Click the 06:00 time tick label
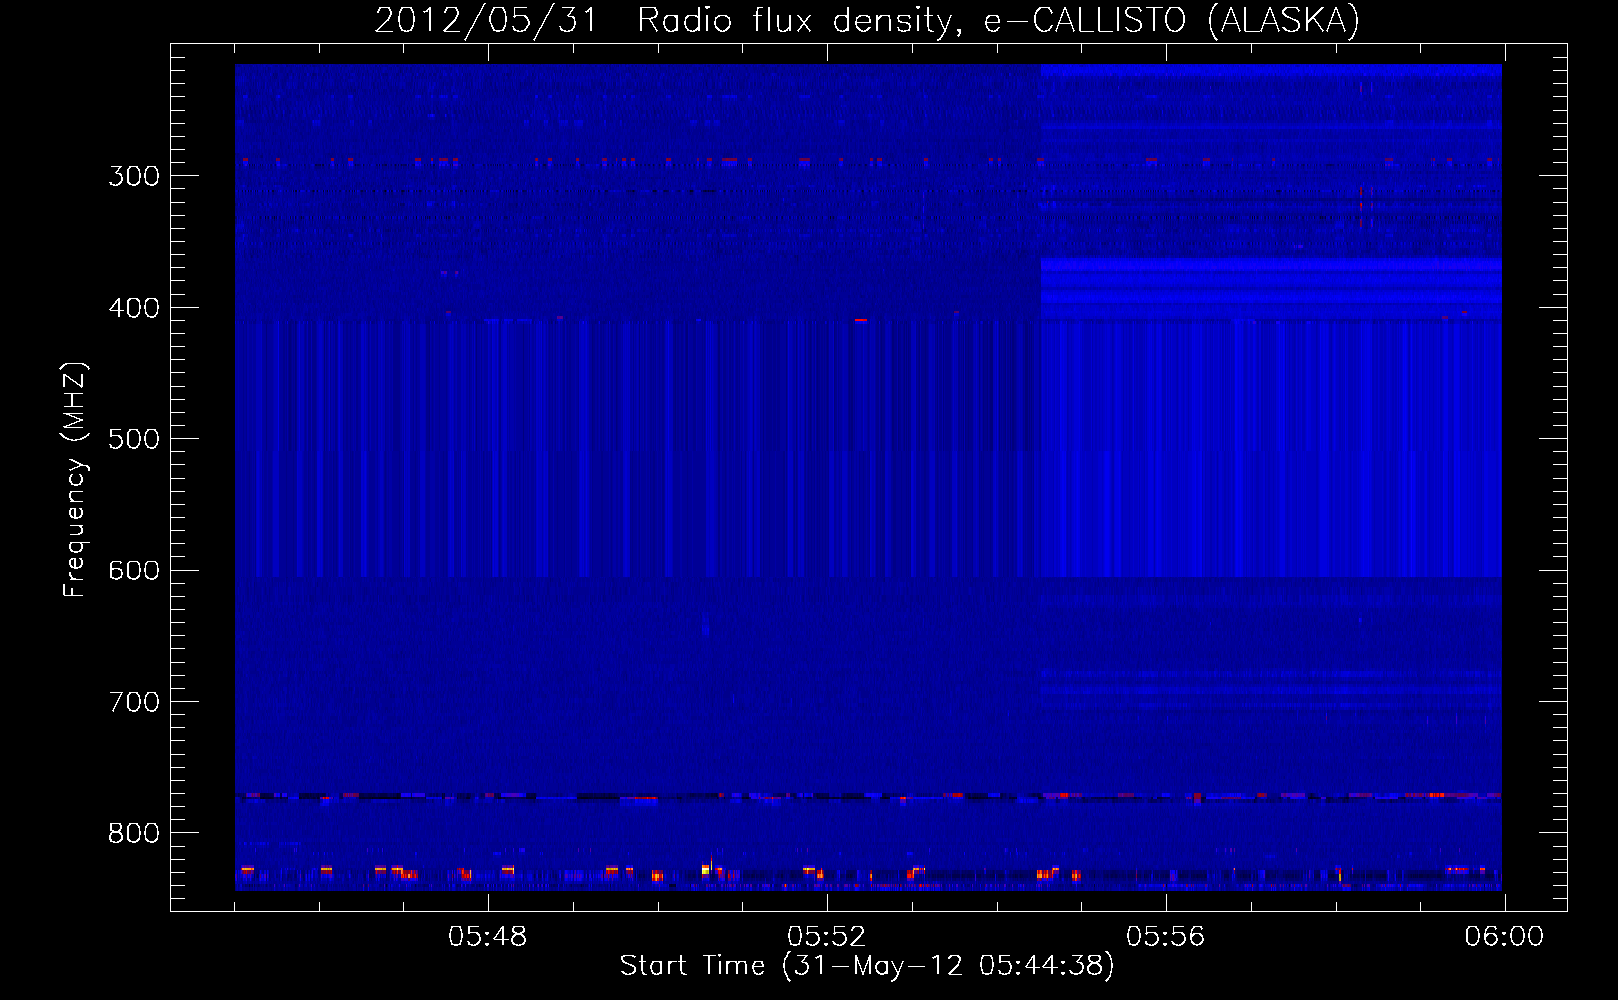Image resolution: width=1618 pixels, height=1000 pixels. (1505, 937)
